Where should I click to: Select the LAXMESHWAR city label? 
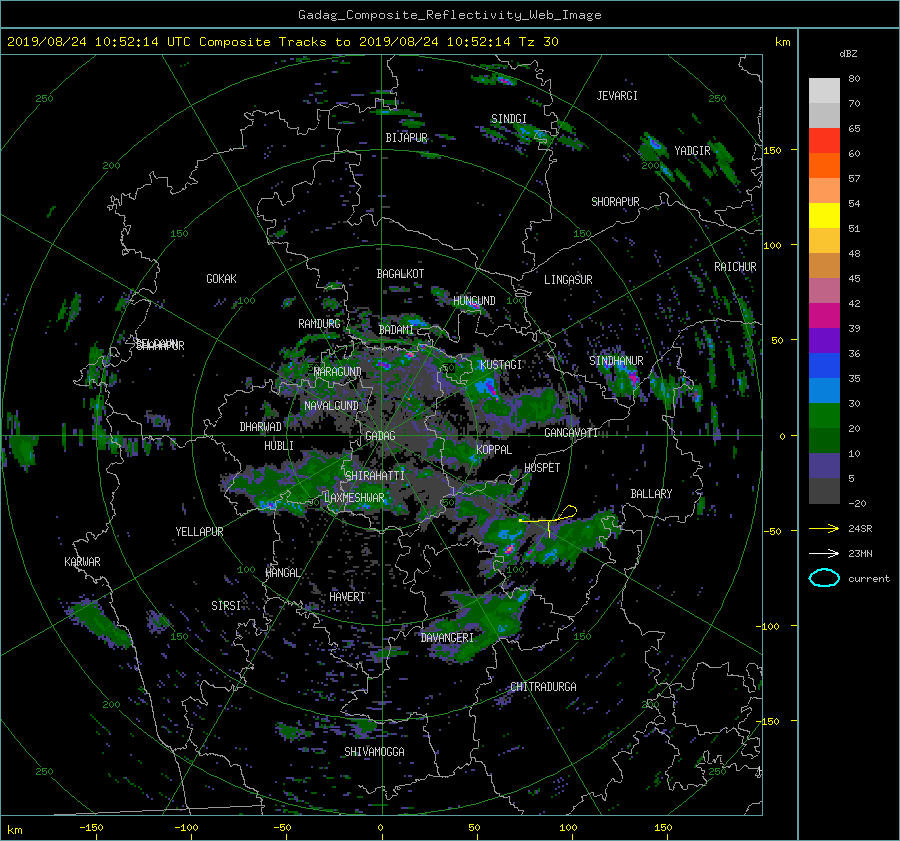[x=354, y=498]
